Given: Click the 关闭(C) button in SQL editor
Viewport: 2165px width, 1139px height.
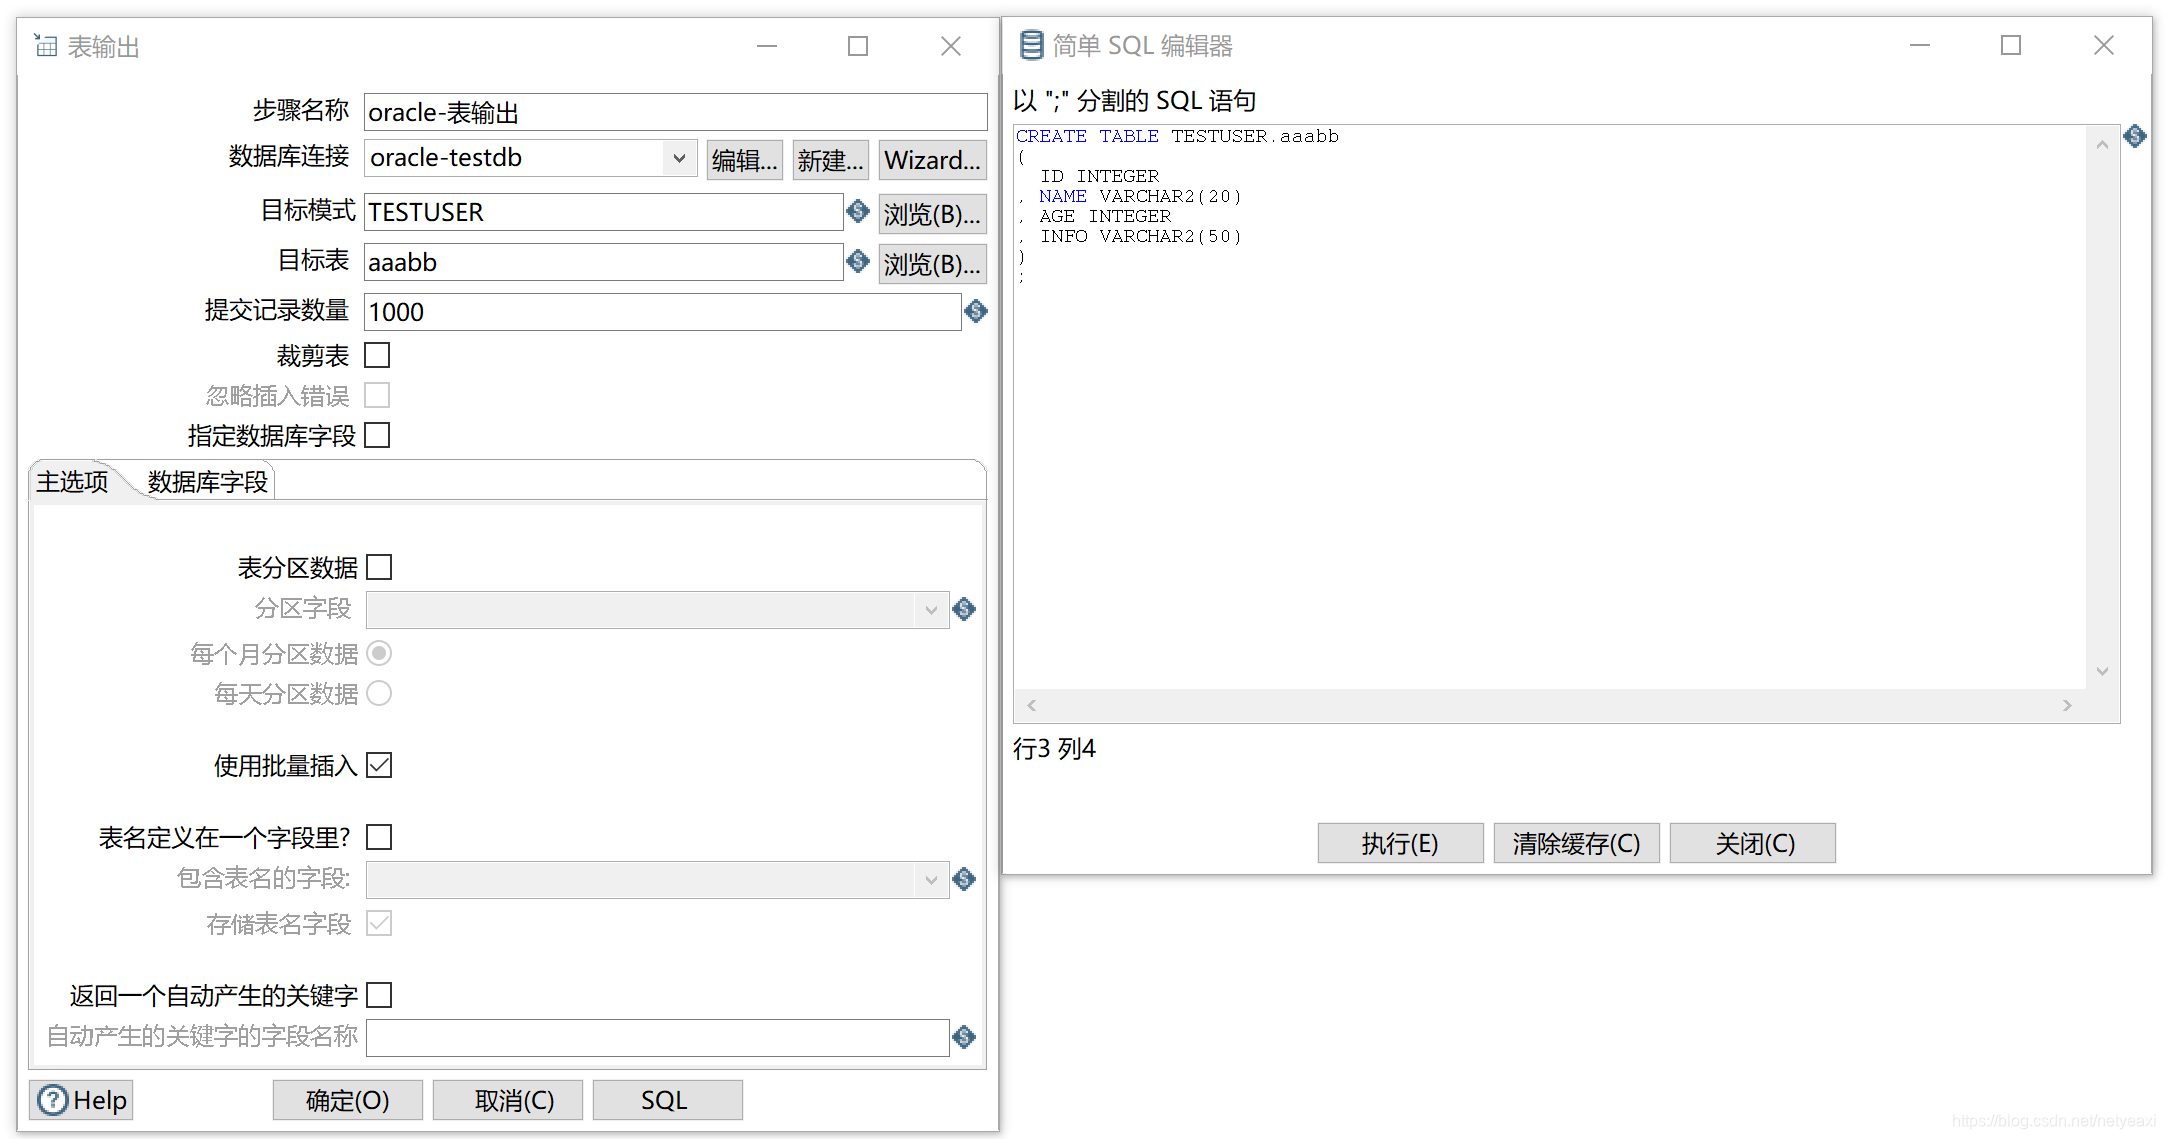Looking at the screenshot, I should click(1753, 843).
